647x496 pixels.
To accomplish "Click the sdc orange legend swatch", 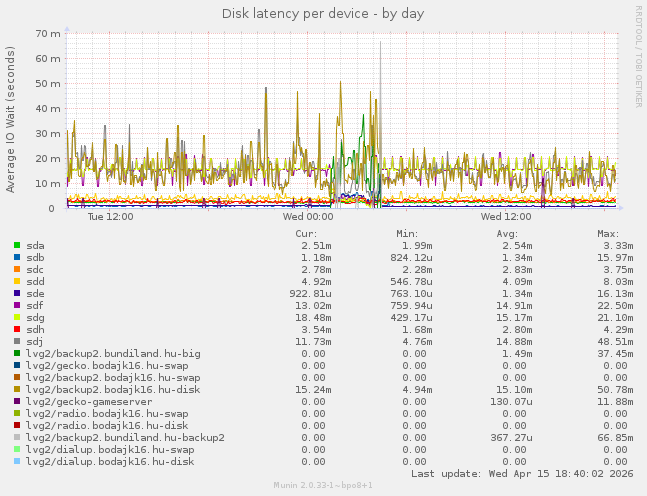I will pyautogui.click(x=17, y=269).
